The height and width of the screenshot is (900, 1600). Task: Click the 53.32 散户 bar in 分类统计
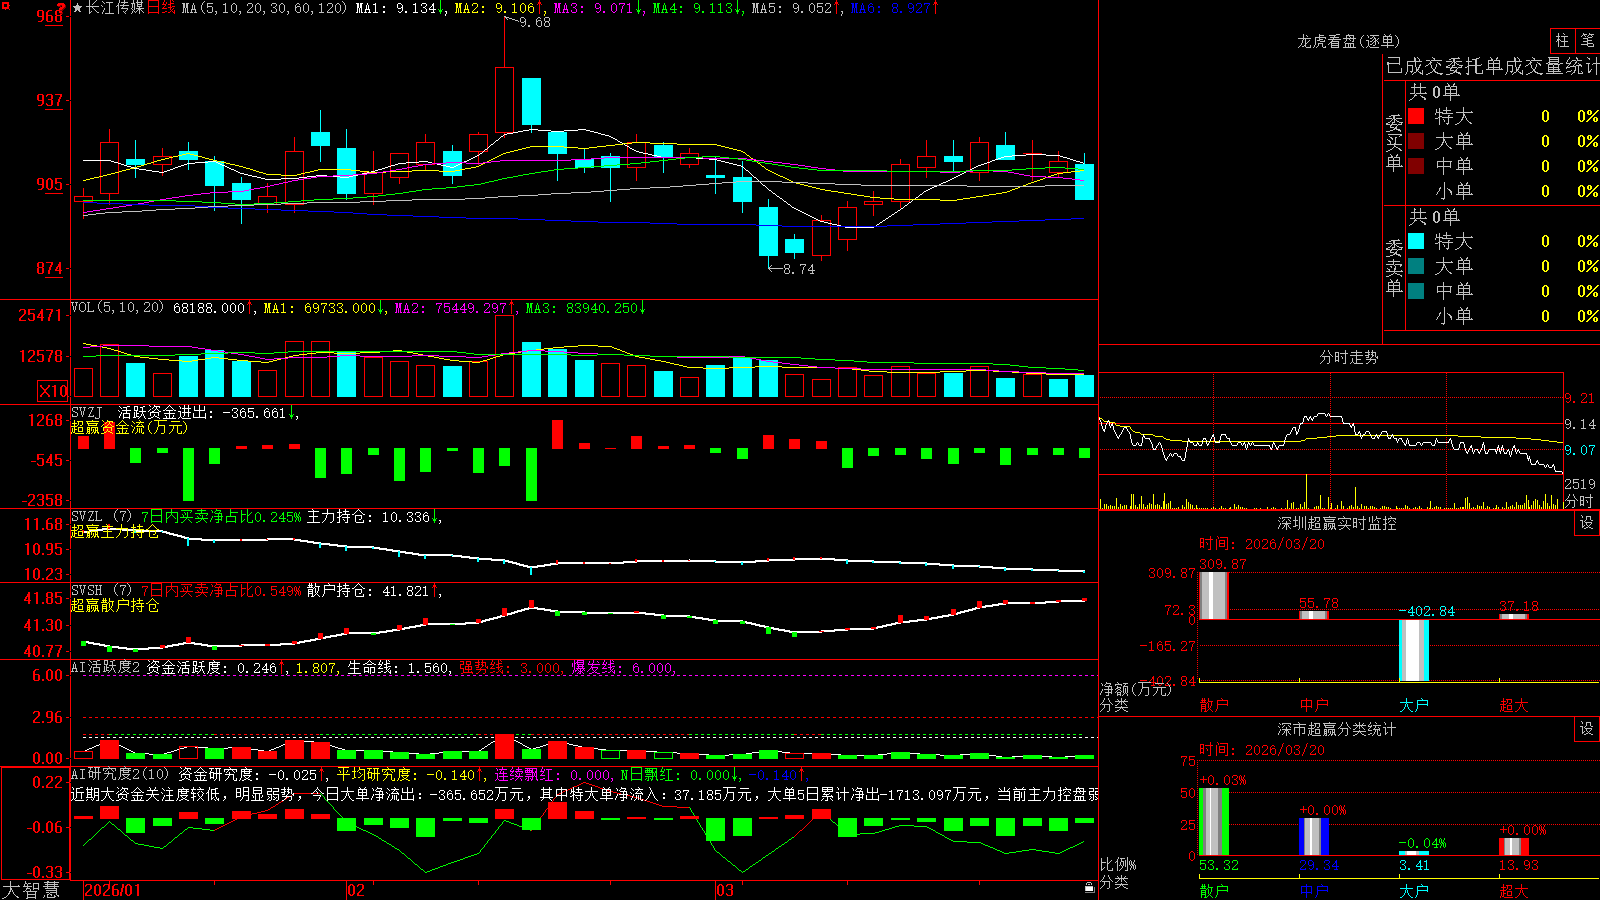(x=1213, y=822)
